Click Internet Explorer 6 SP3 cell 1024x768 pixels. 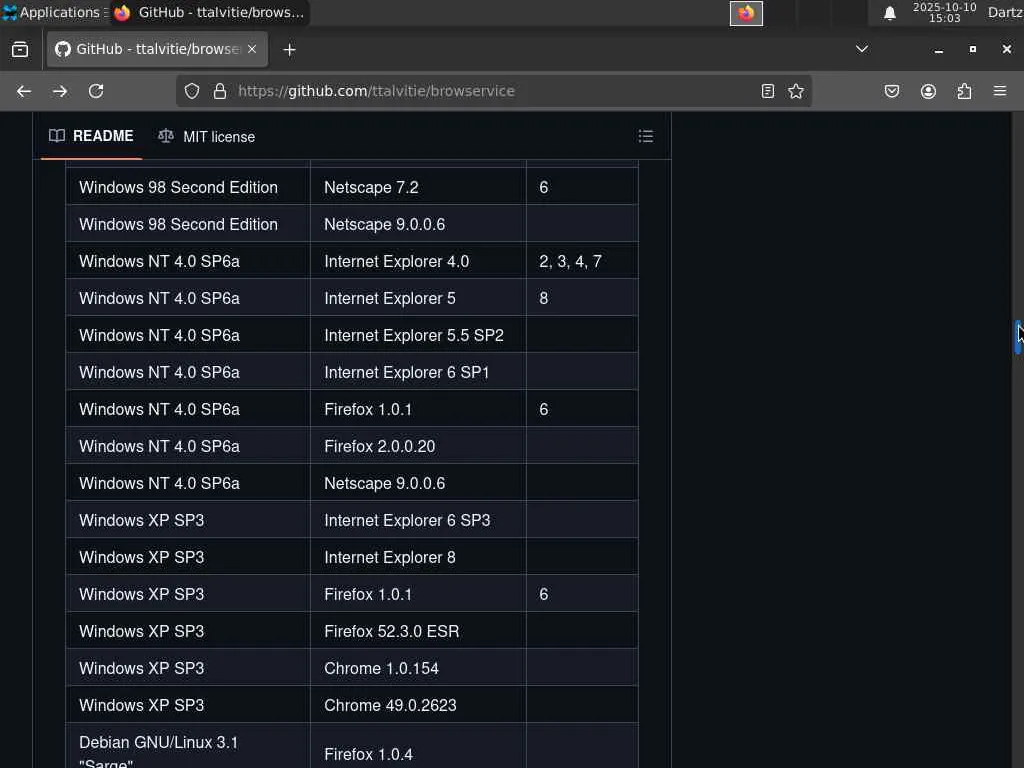(x=418, y=520)
